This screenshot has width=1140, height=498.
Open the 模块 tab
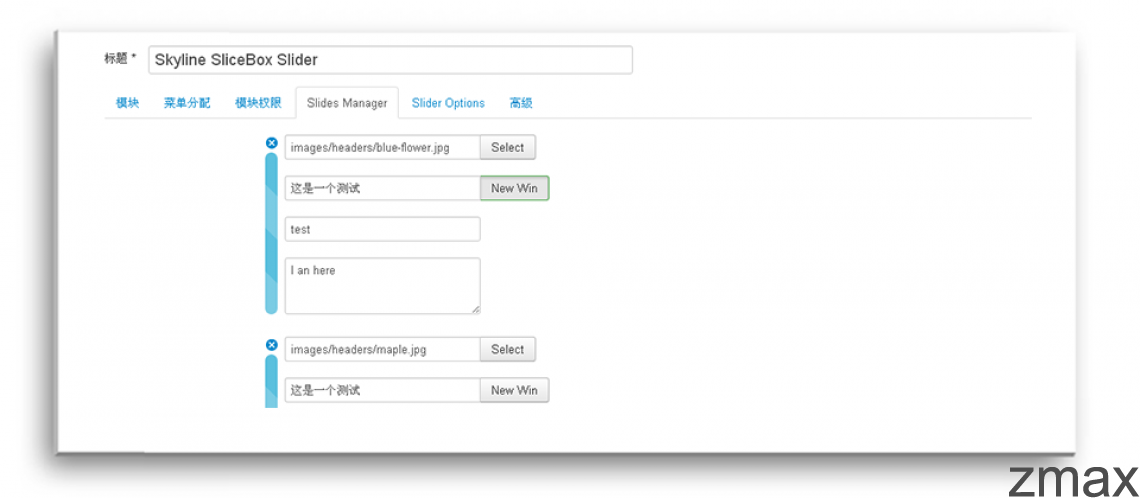(127, 103)
